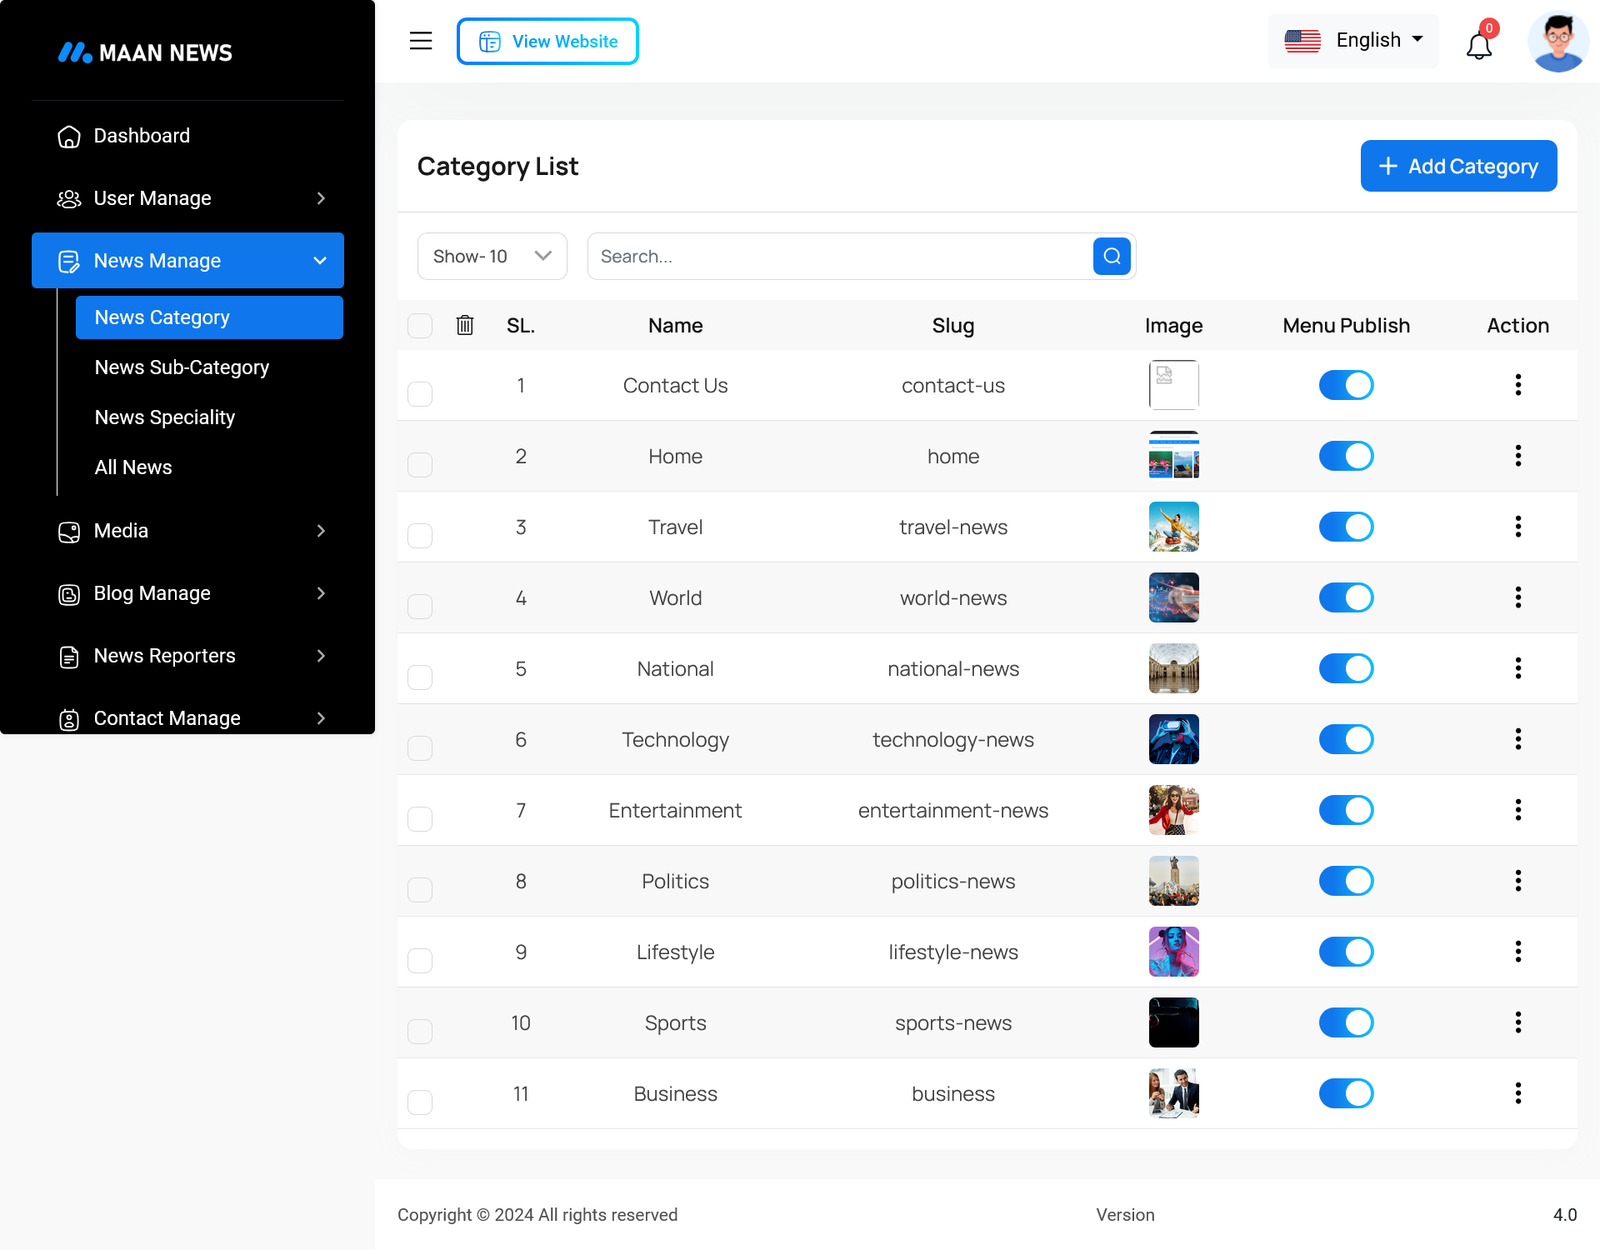Expand the User Manage sidebar menu
Image resolution: width=1600 pixels, height=1250 pixels.
point(188,199)
